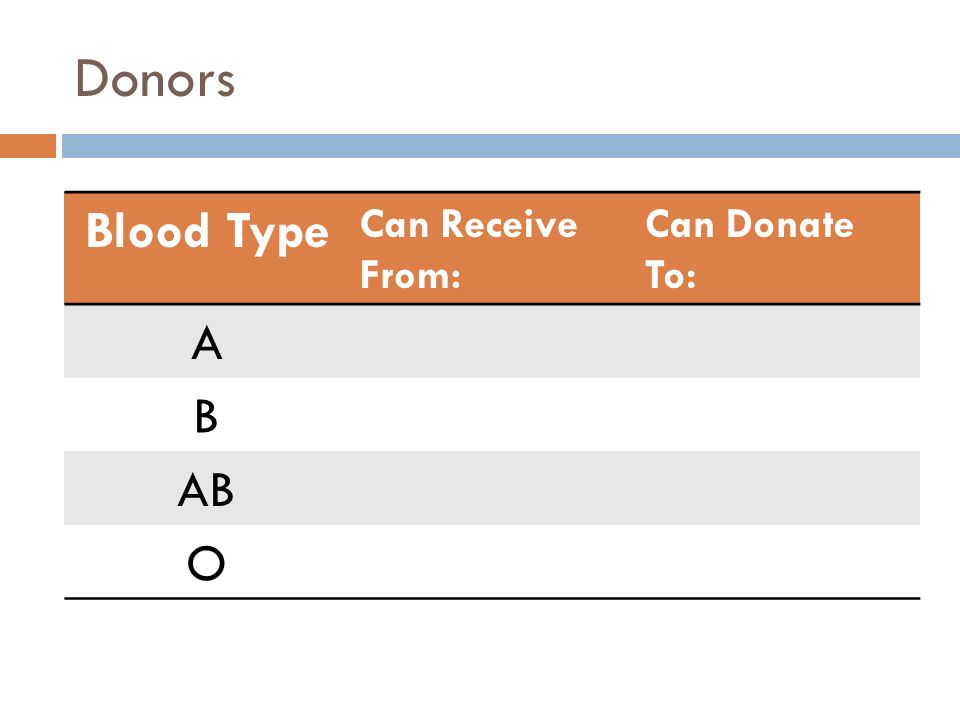Click the Donors slide title

tap(155, 78)
